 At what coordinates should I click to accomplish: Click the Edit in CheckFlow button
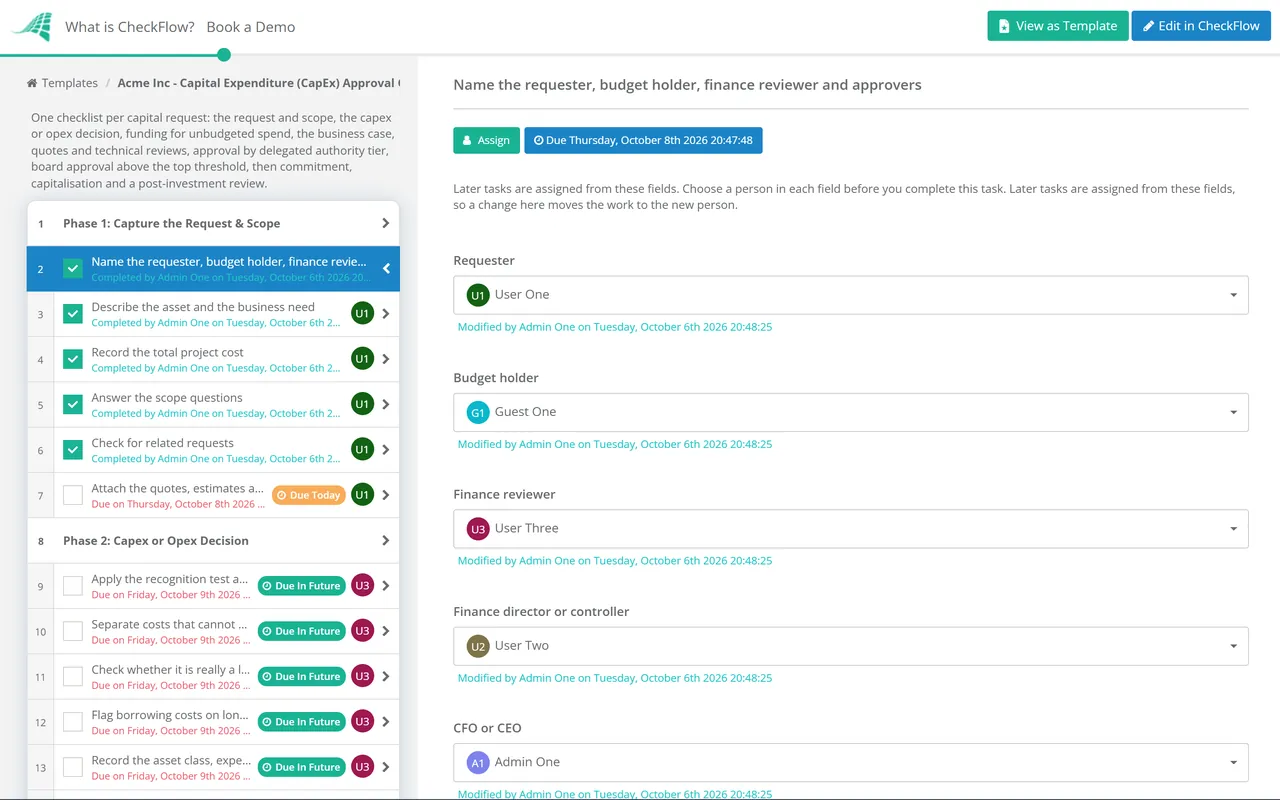coord(1201,26)
